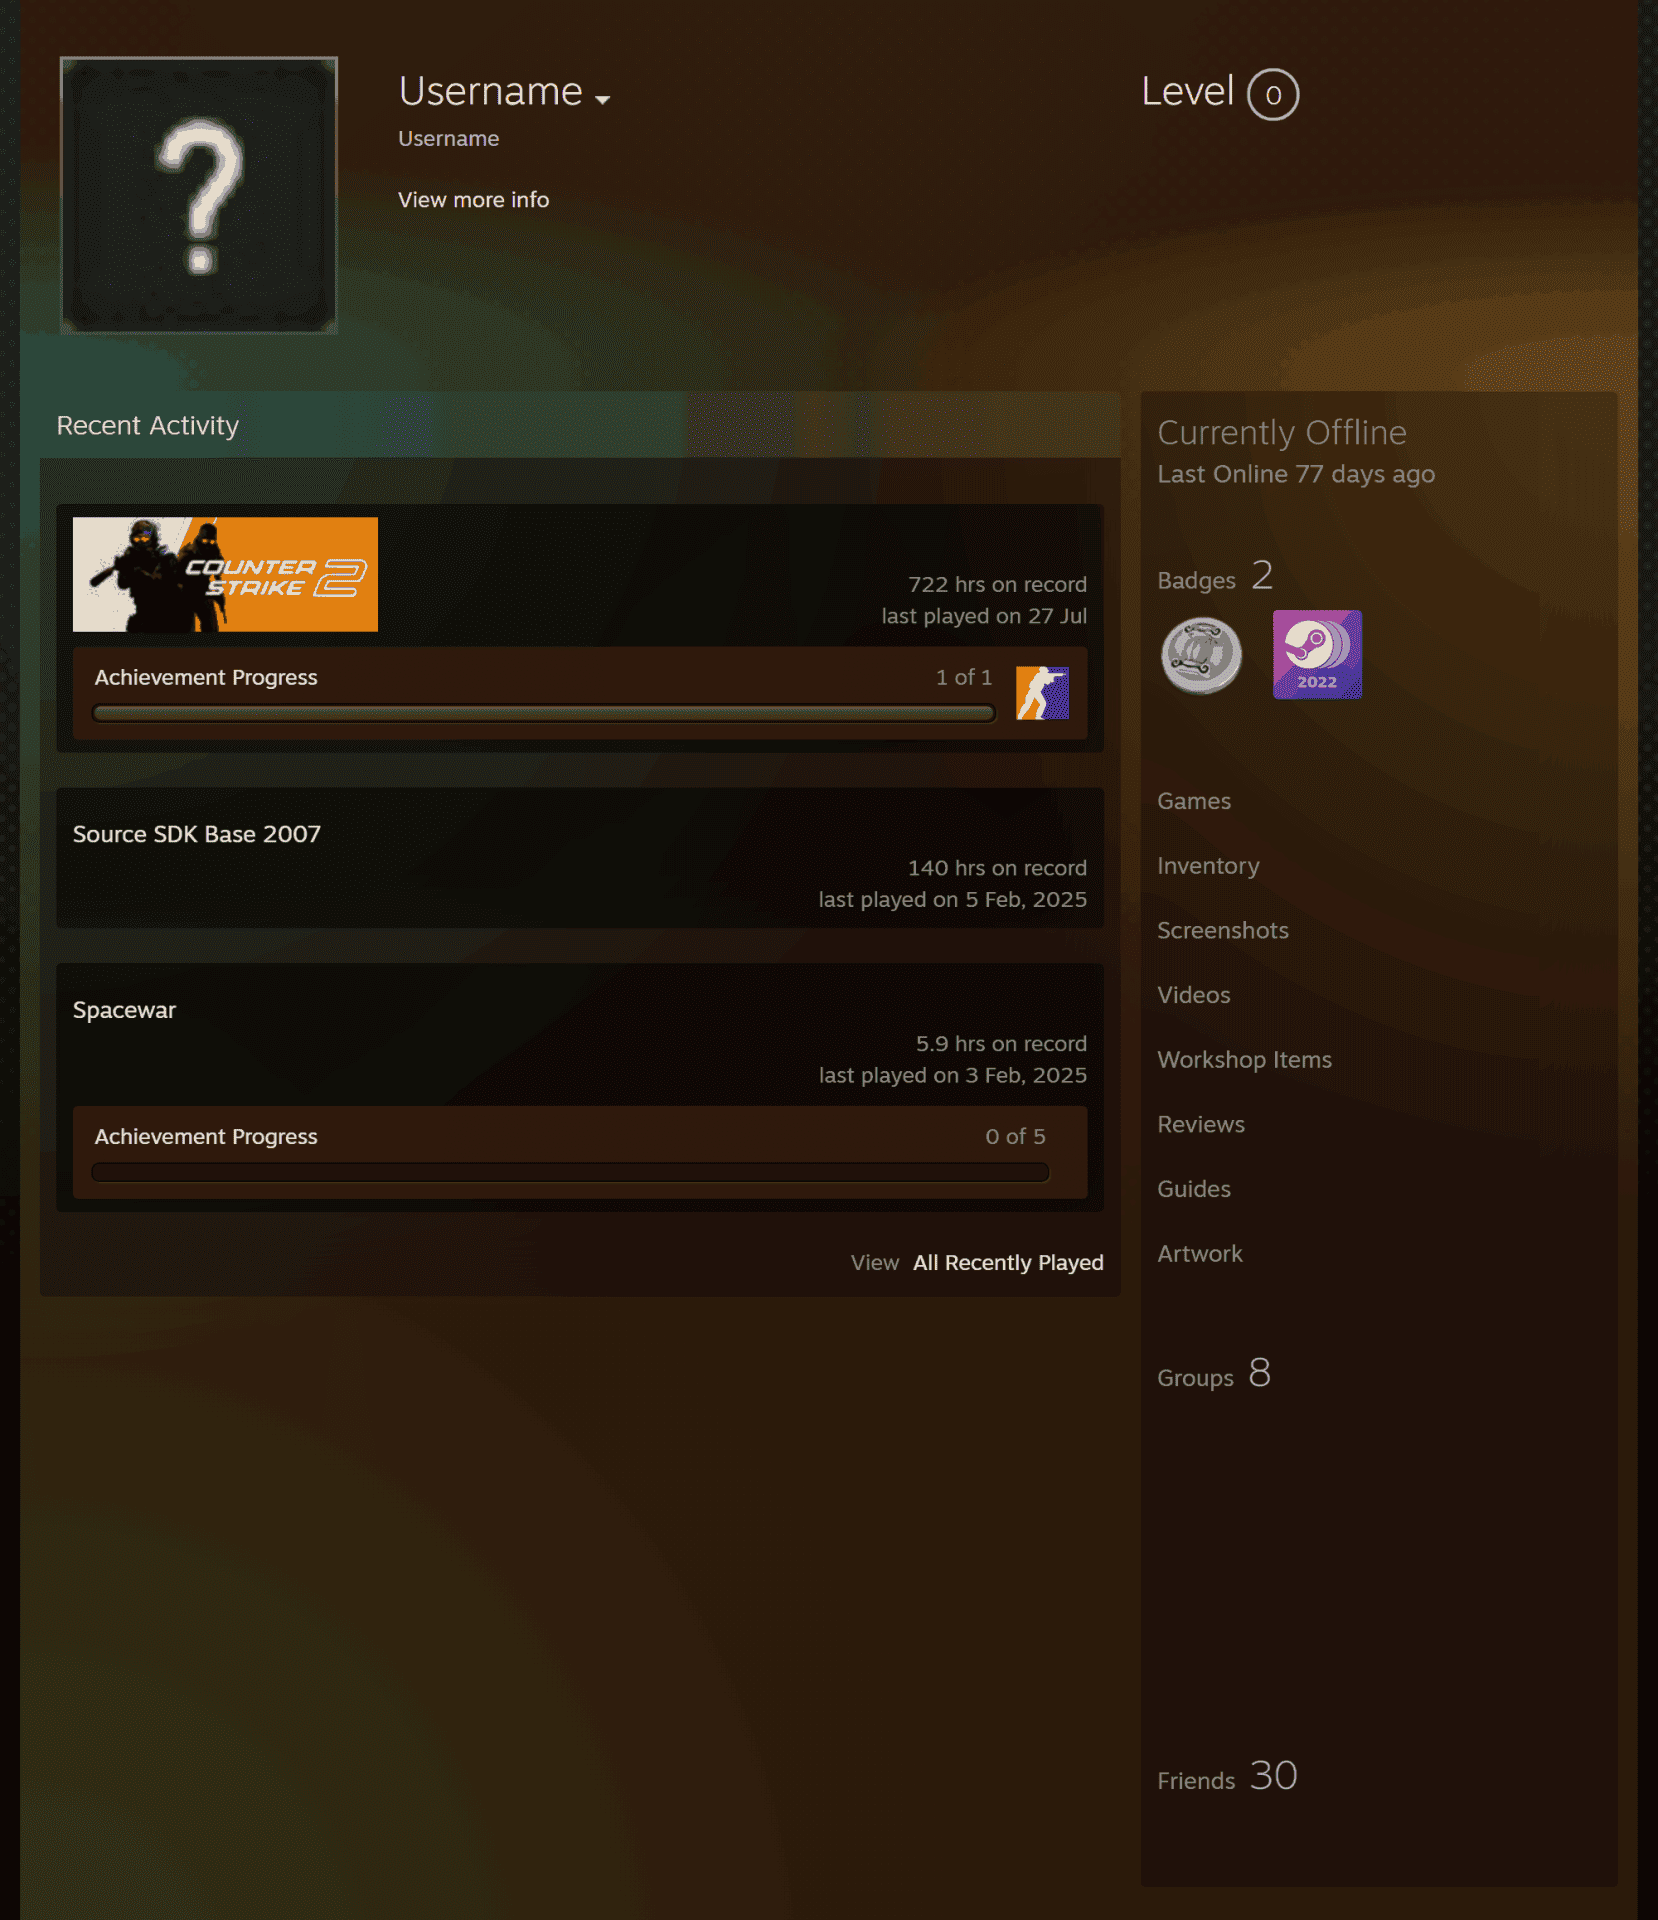Expand the Username dropdown arrow
The height and width of the screenshot is (1920, 1658).
coord(602,100)
